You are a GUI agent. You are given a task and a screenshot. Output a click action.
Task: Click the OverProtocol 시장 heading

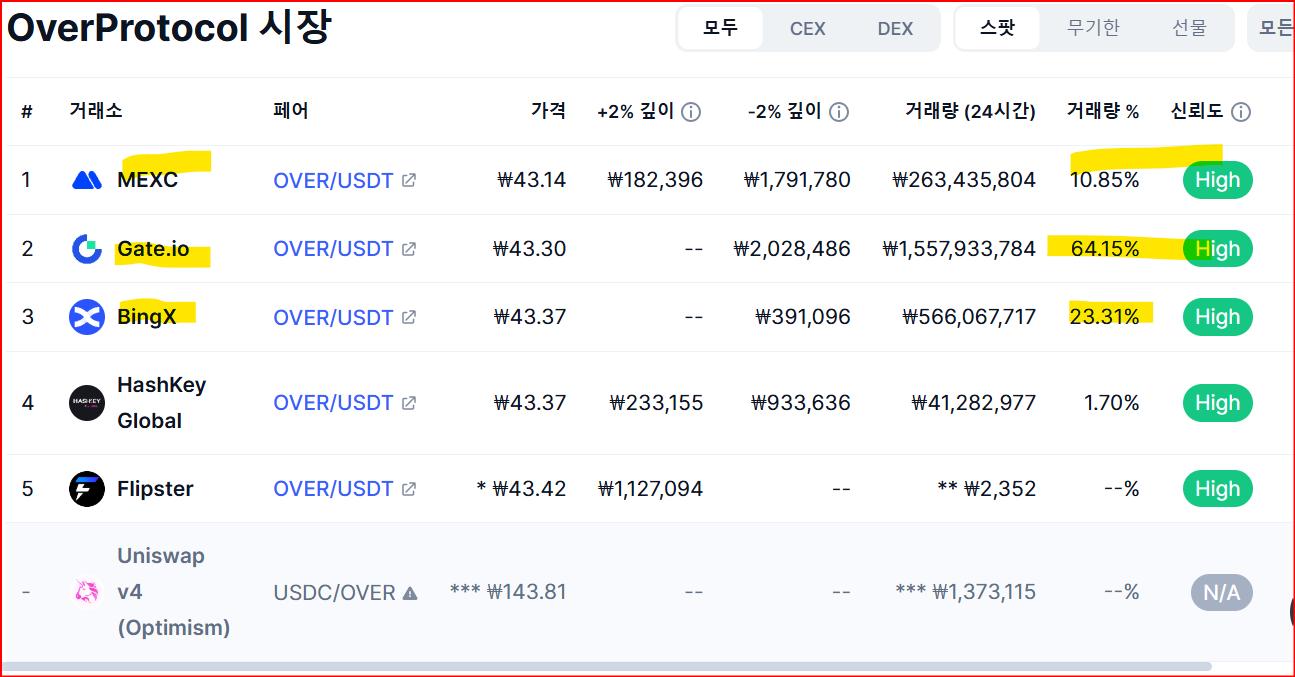tap(168, 27)
